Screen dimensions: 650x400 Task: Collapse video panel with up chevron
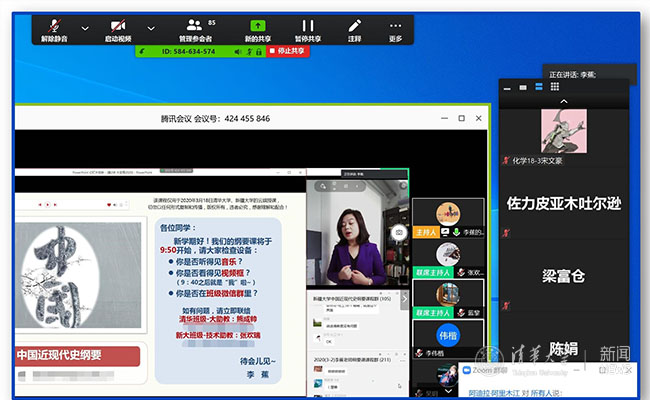click(x=564, y=101)
